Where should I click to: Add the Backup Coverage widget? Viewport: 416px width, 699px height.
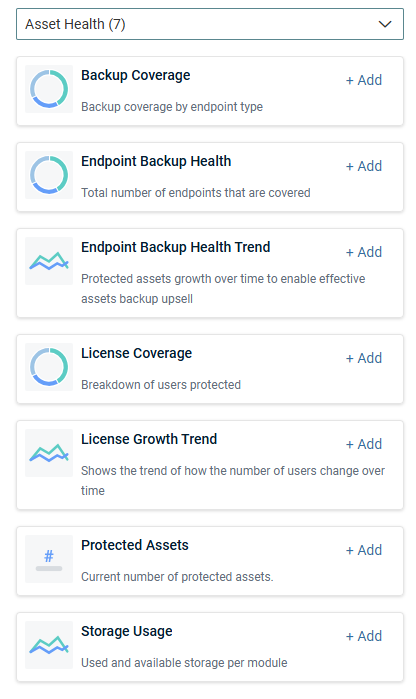364,80
